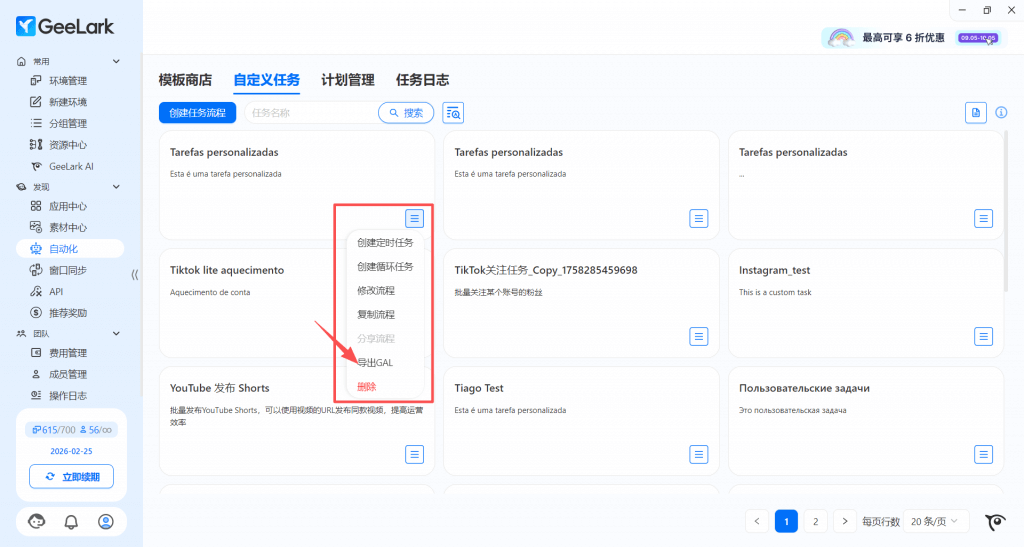Click the customer support face icon
Screen dimensions: 1024x547
pos(37,521)
